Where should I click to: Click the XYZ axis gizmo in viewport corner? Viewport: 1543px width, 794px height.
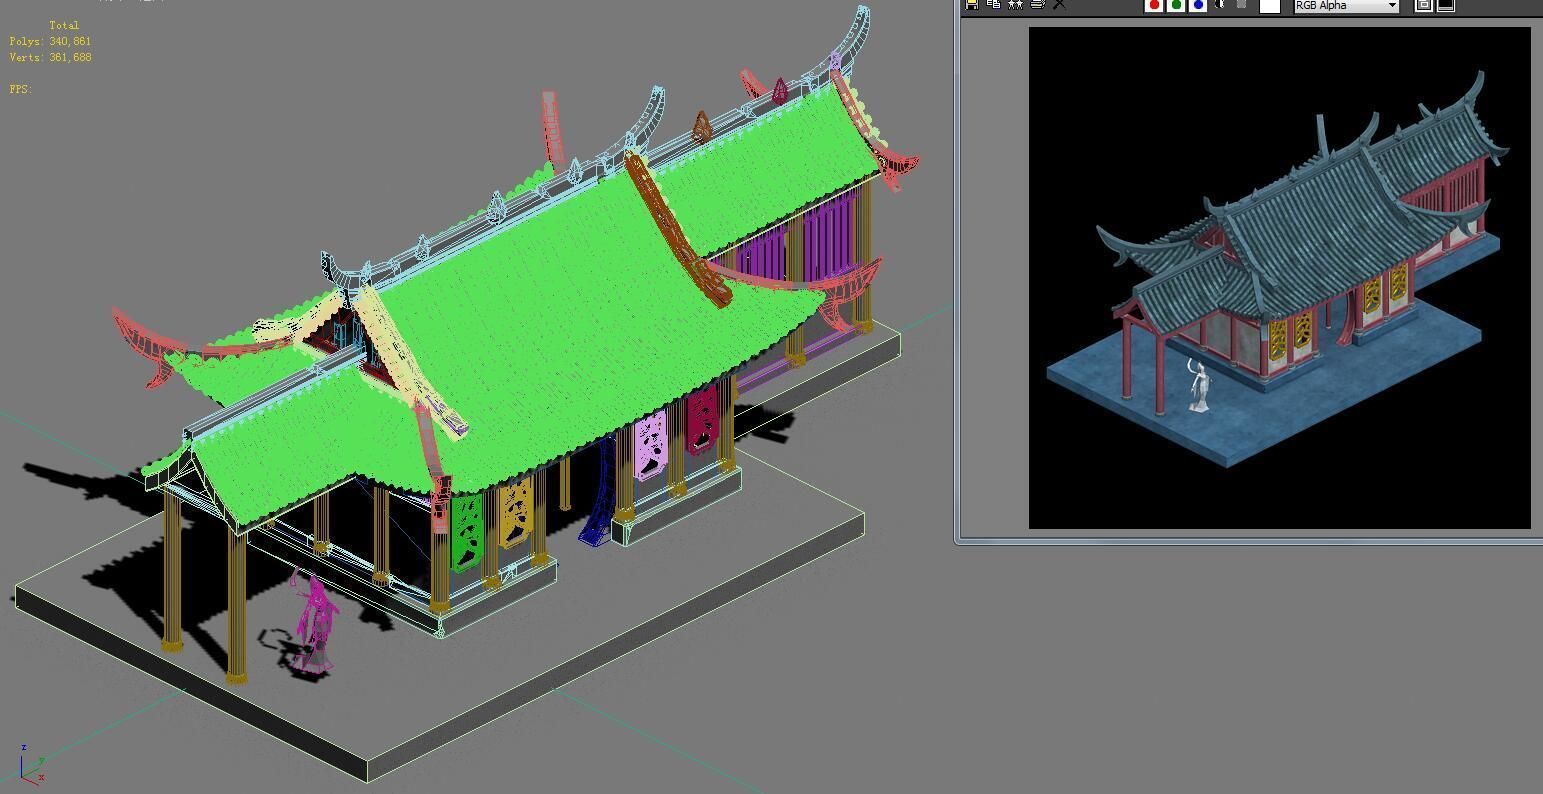31,765
